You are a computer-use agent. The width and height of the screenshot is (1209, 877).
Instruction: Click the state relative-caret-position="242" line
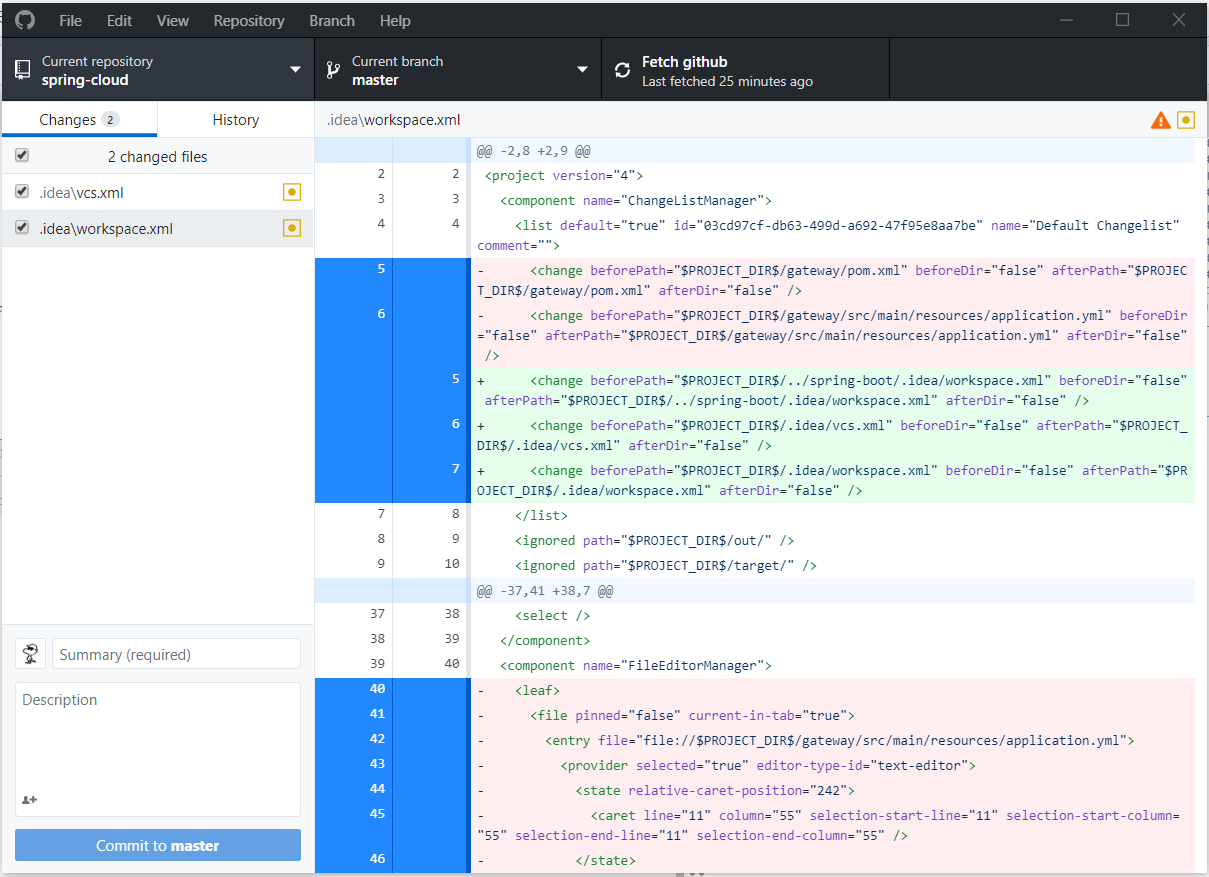(832, 790)
